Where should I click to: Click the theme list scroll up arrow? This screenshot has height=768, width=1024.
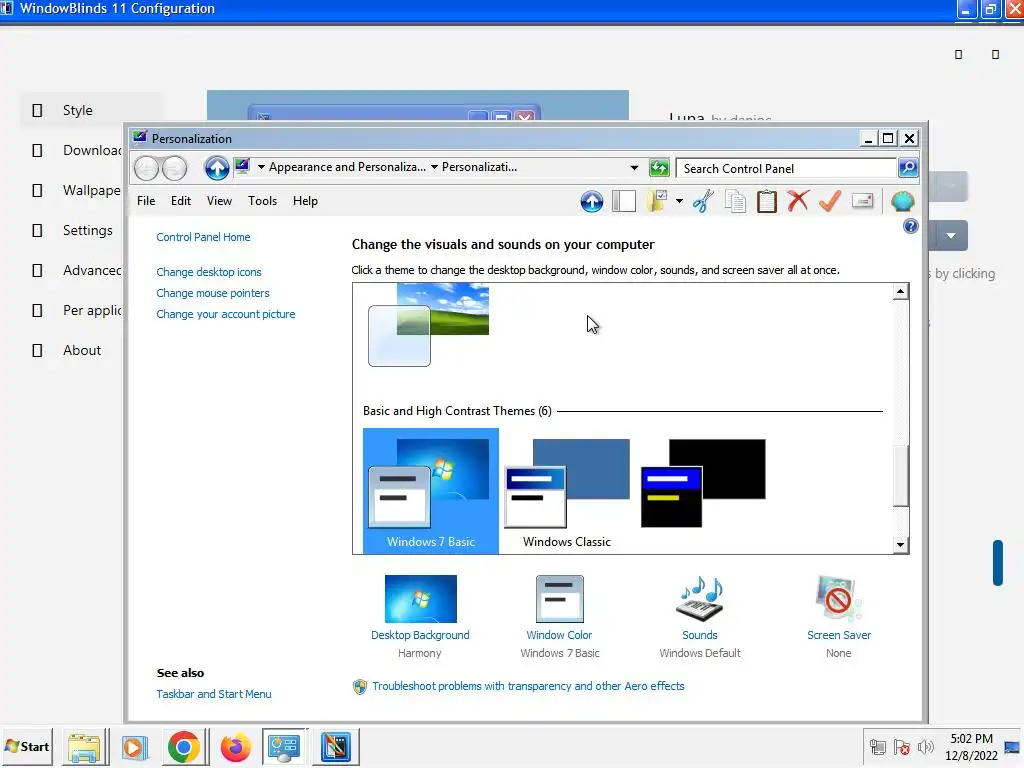(901, 291)
